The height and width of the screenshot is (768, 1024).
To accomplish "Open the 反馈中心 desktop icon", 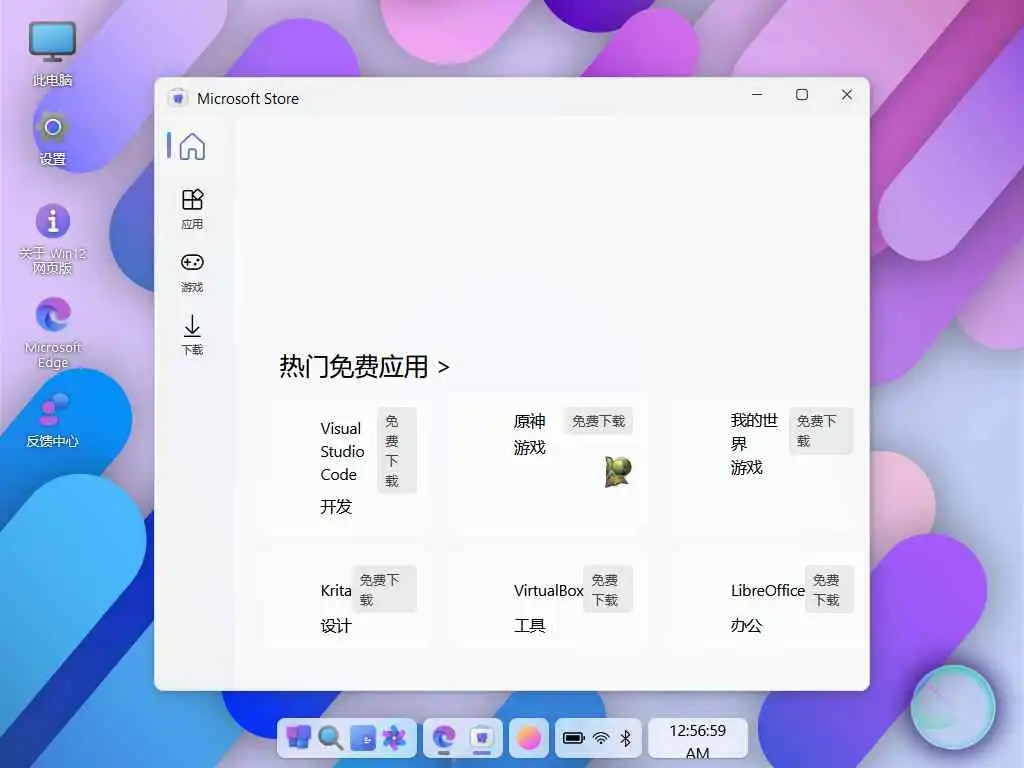I will pyautogui.click(x=52, y=421).
